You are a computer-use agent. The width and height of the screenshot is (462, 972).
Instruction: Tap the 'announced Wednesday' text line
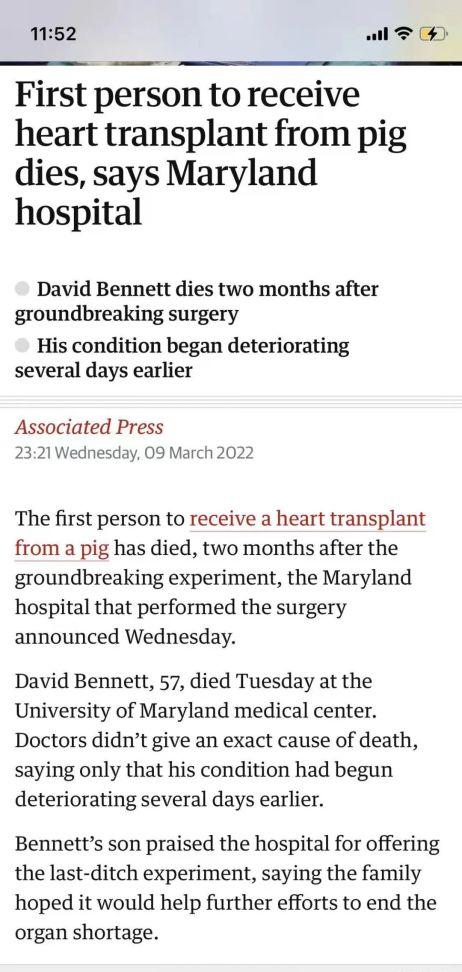click(125, 637)
